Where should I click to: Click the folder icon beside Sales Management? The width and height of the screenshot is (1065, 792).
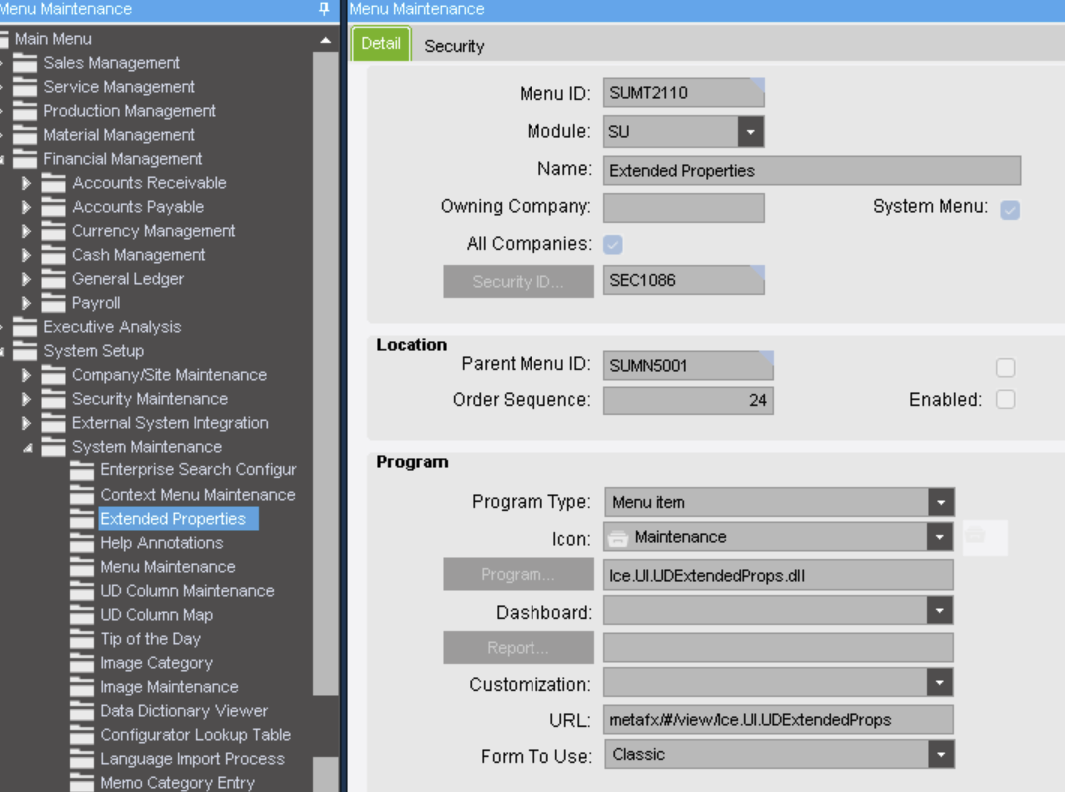pos(25,63)
